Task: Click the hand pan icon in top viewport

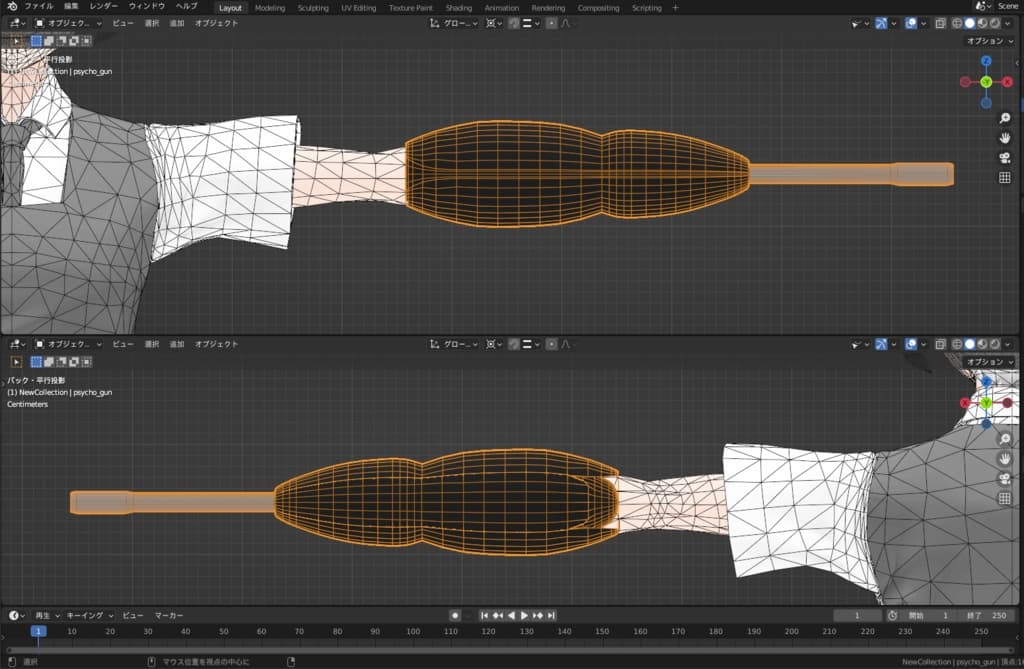Action: [1004, 138]
